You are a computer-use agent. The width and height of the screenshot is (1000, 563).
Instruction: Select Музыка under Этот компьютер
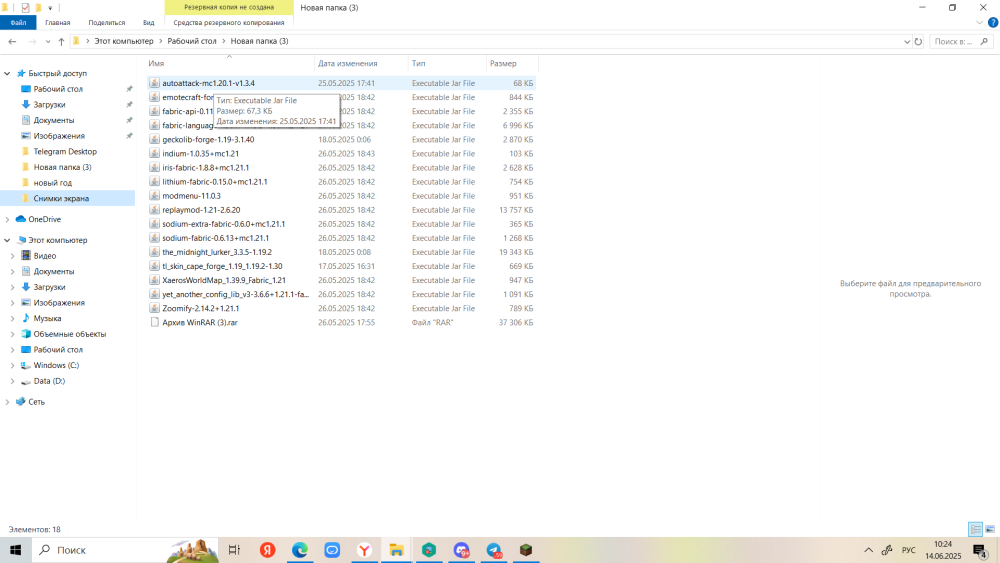[47, 318]
